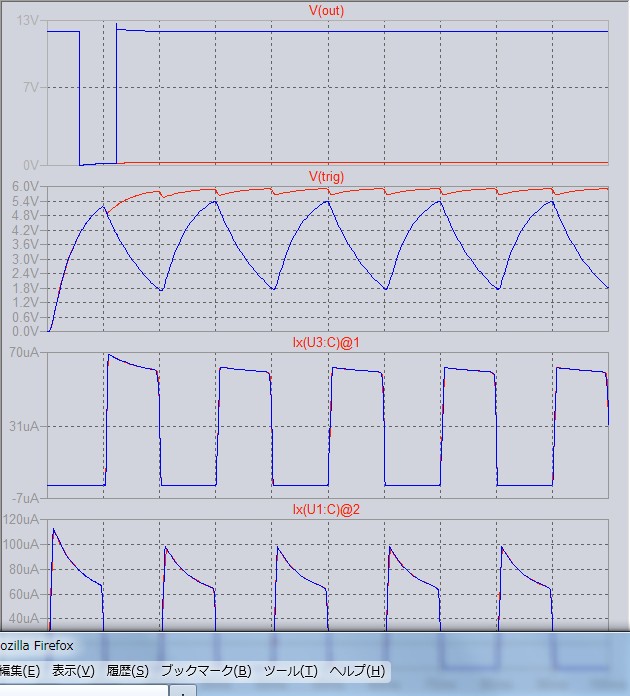Screen dimensions: 630x696
Task: Select the Ix(U1:C)@2 trace label
Action: [x=326, y=509]
